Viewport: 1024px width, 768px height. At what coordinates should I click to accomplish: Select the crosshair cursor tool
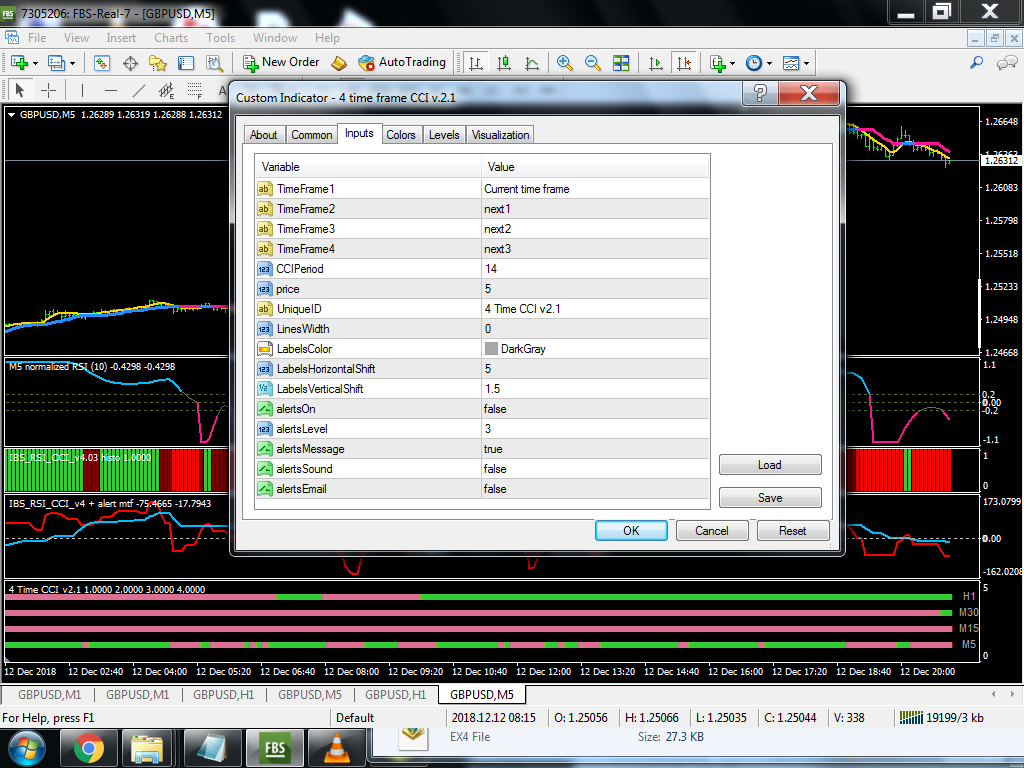pos(48,91)
